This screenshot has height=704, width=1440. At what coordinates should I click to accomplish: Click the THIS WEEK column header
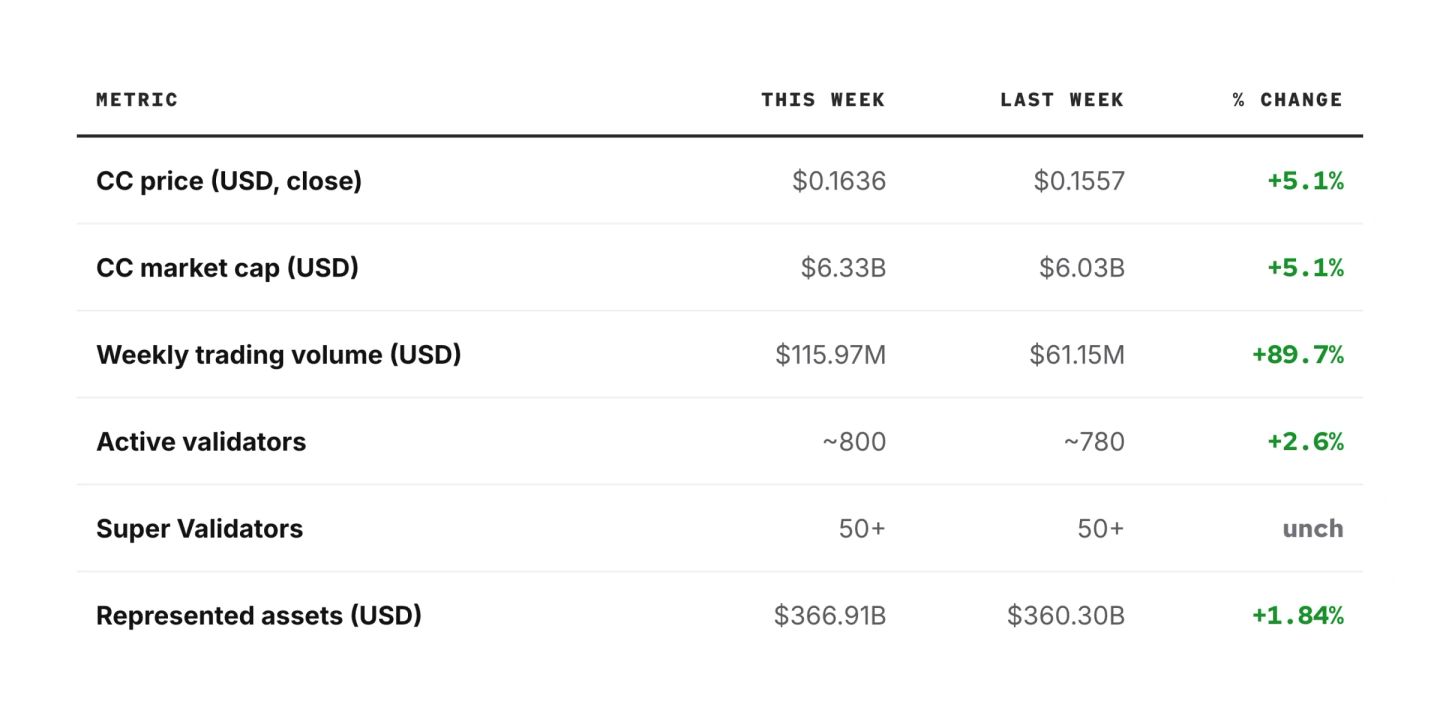(x=823, y=100)
